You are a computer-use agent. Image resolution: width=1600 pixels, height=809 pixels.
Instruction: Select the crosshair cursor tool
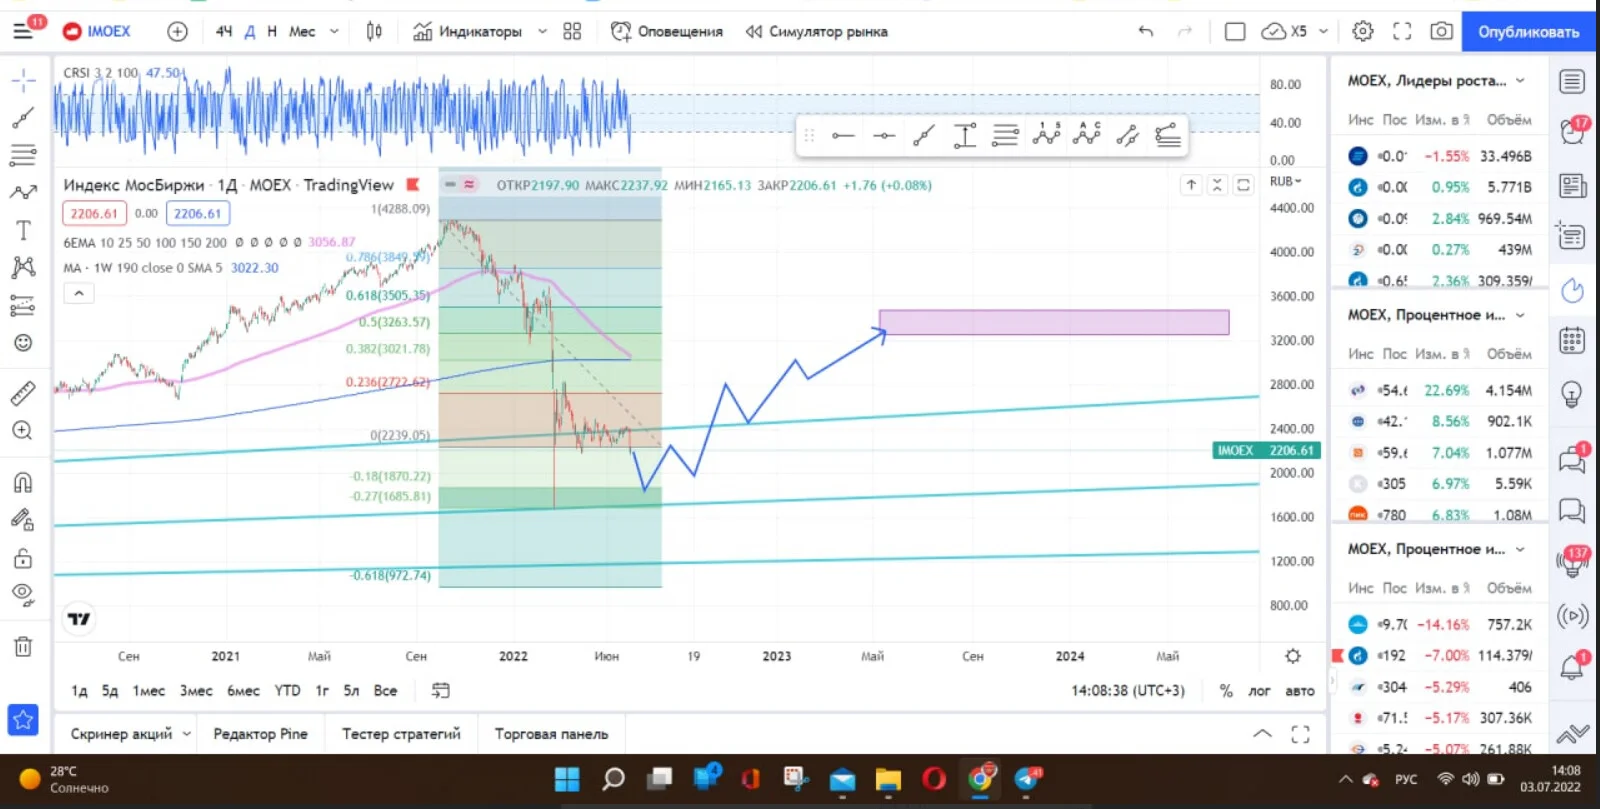tap(23, 79)
